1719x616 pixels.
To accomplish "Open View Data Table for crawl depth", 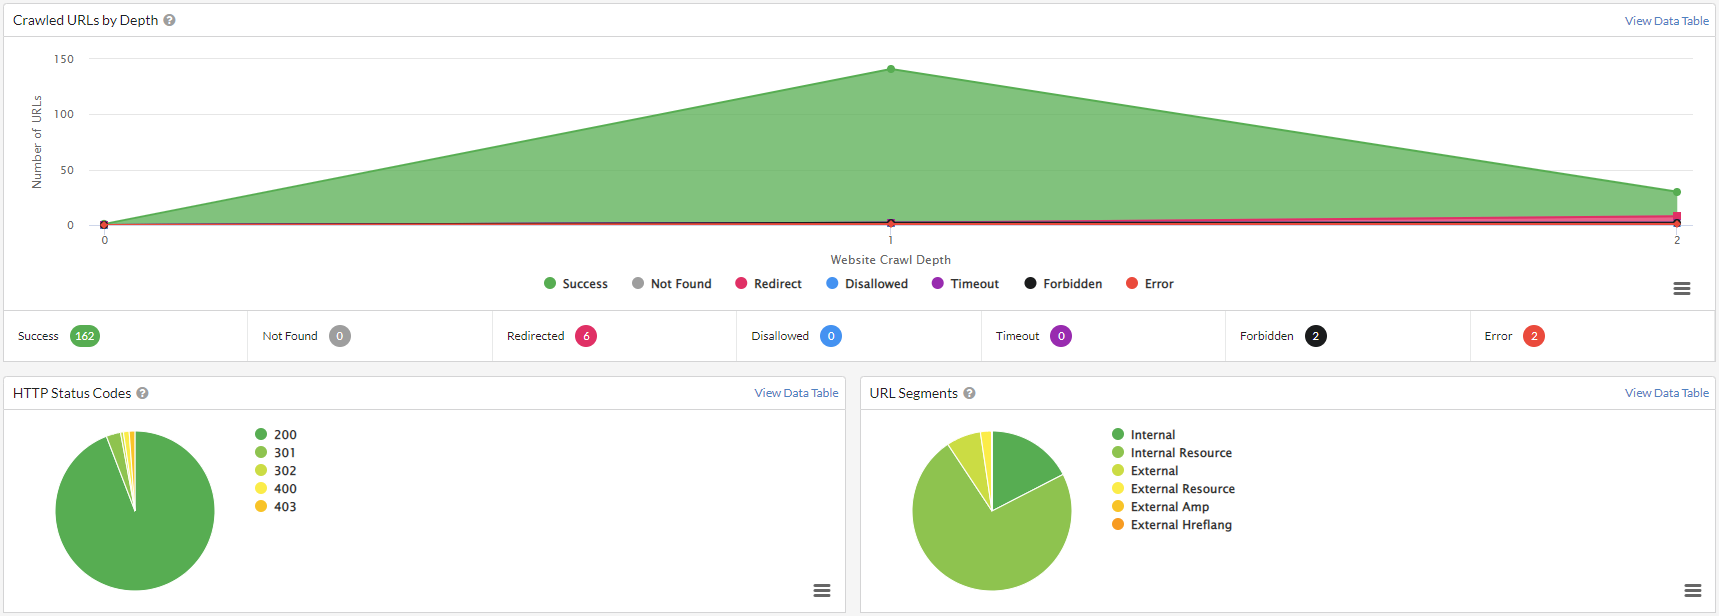I will pos(1666,21).
